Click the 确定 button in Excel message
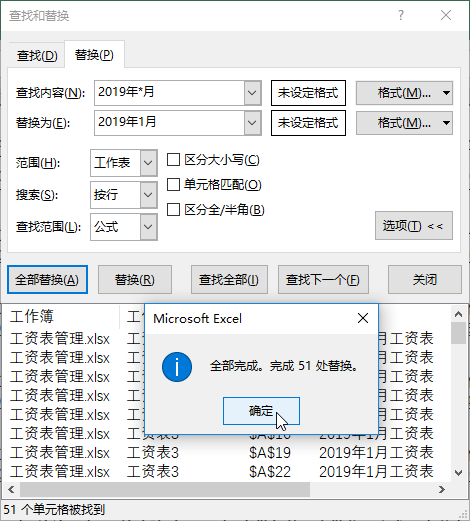Viewport: 470px width, 521px height. click(x=261, y=411)
